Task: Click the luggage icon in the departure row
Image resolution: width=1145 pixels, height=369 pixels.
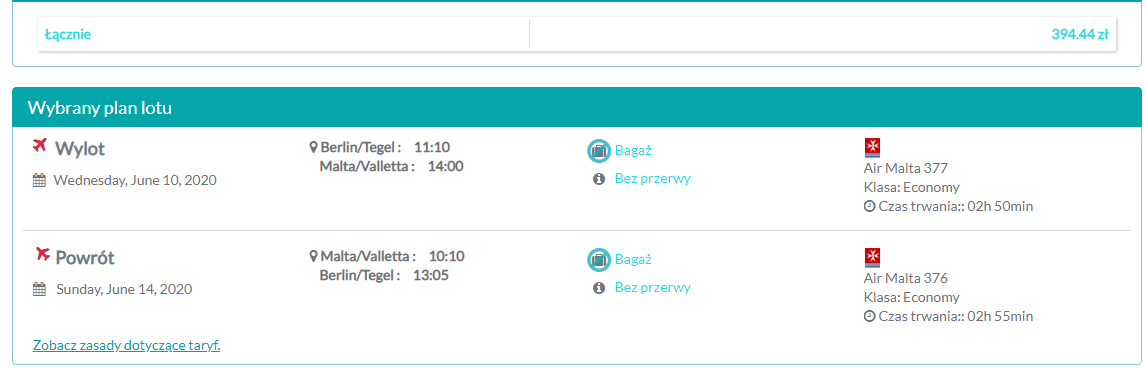Action: coord(599,151)
